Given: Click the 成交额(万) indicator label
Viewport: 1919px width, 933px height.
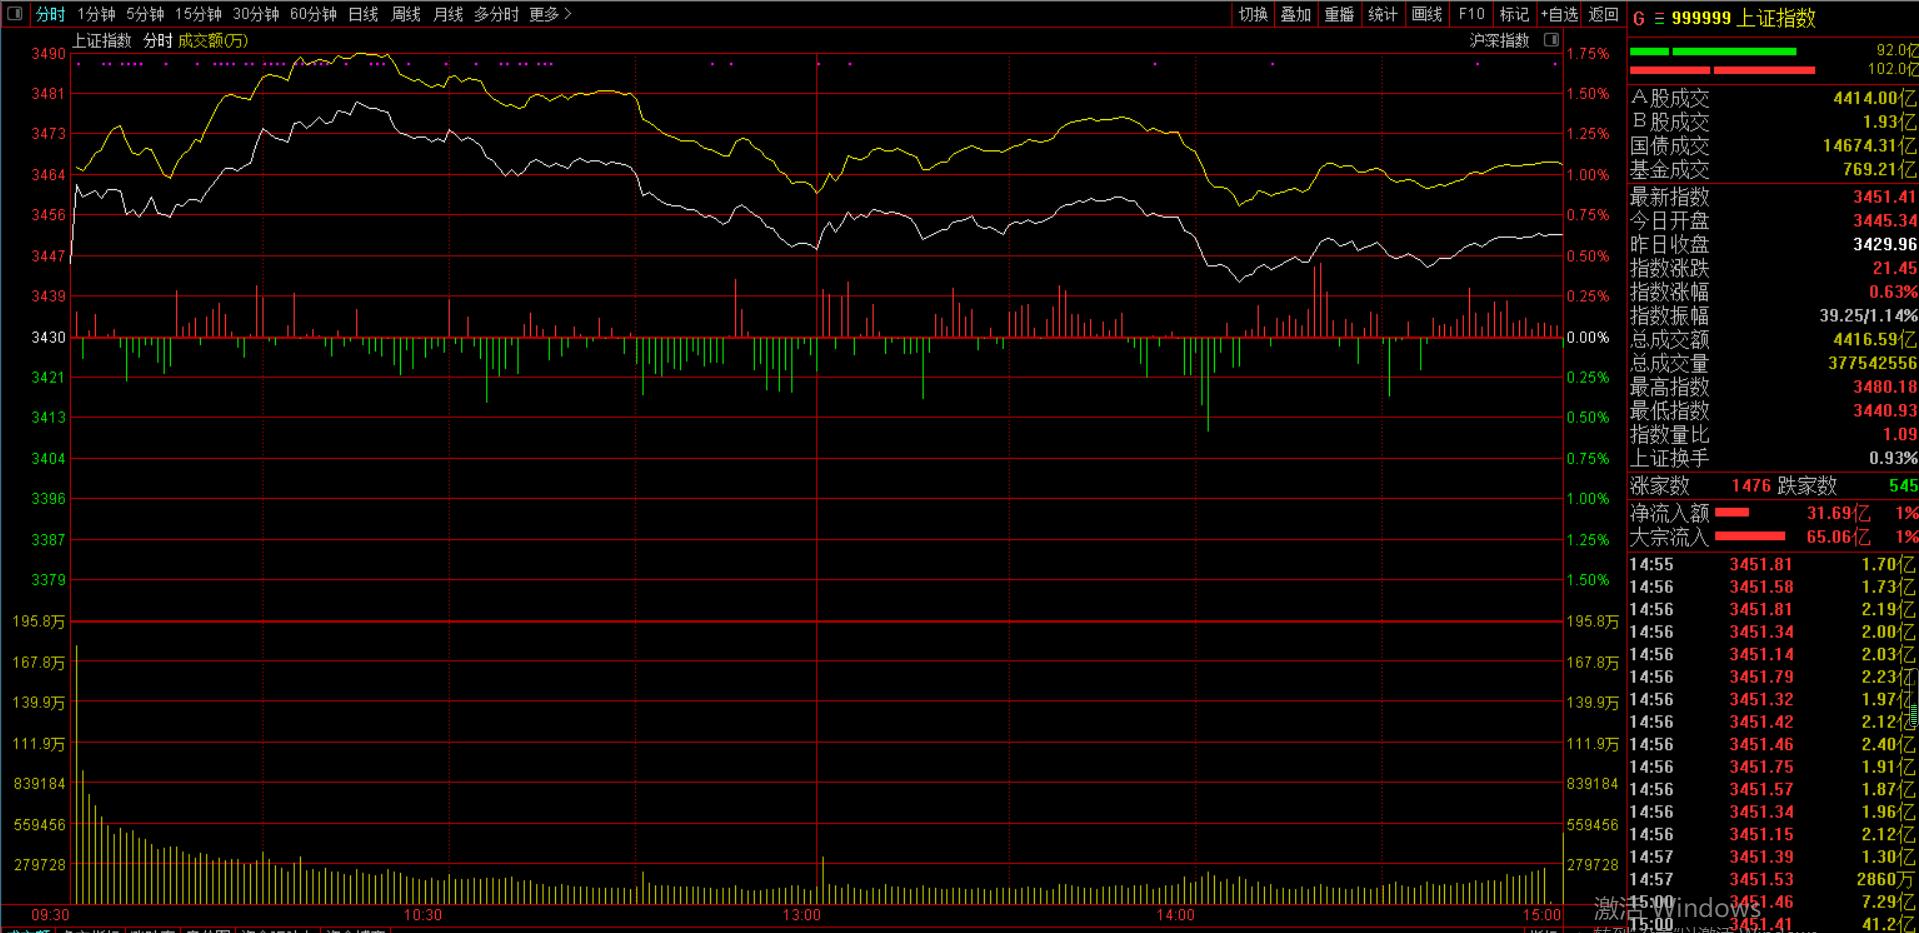Looking at the screenshot, I should coord(213,40).
